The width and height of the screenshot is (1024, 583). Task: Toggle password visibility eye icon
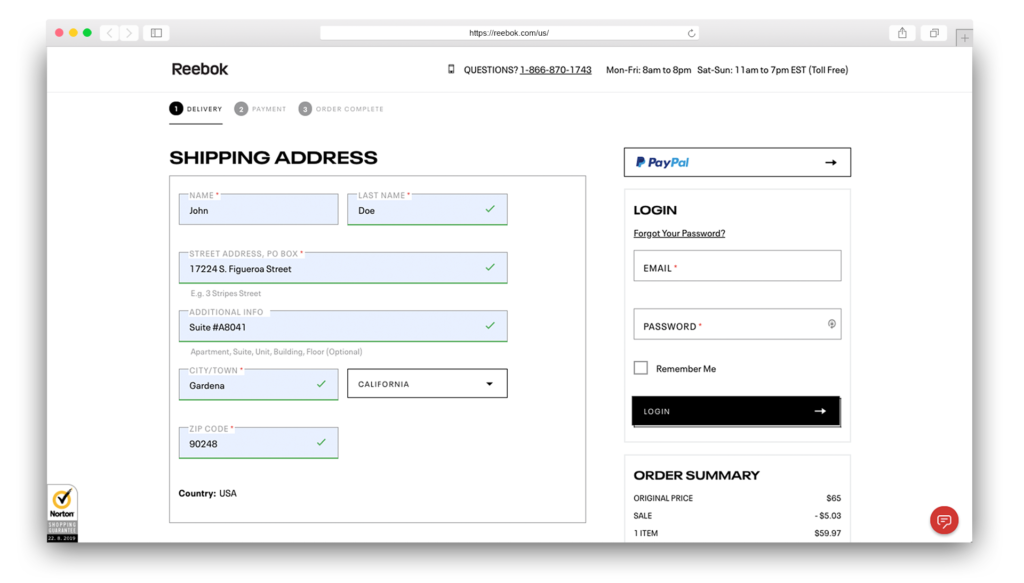831,324
